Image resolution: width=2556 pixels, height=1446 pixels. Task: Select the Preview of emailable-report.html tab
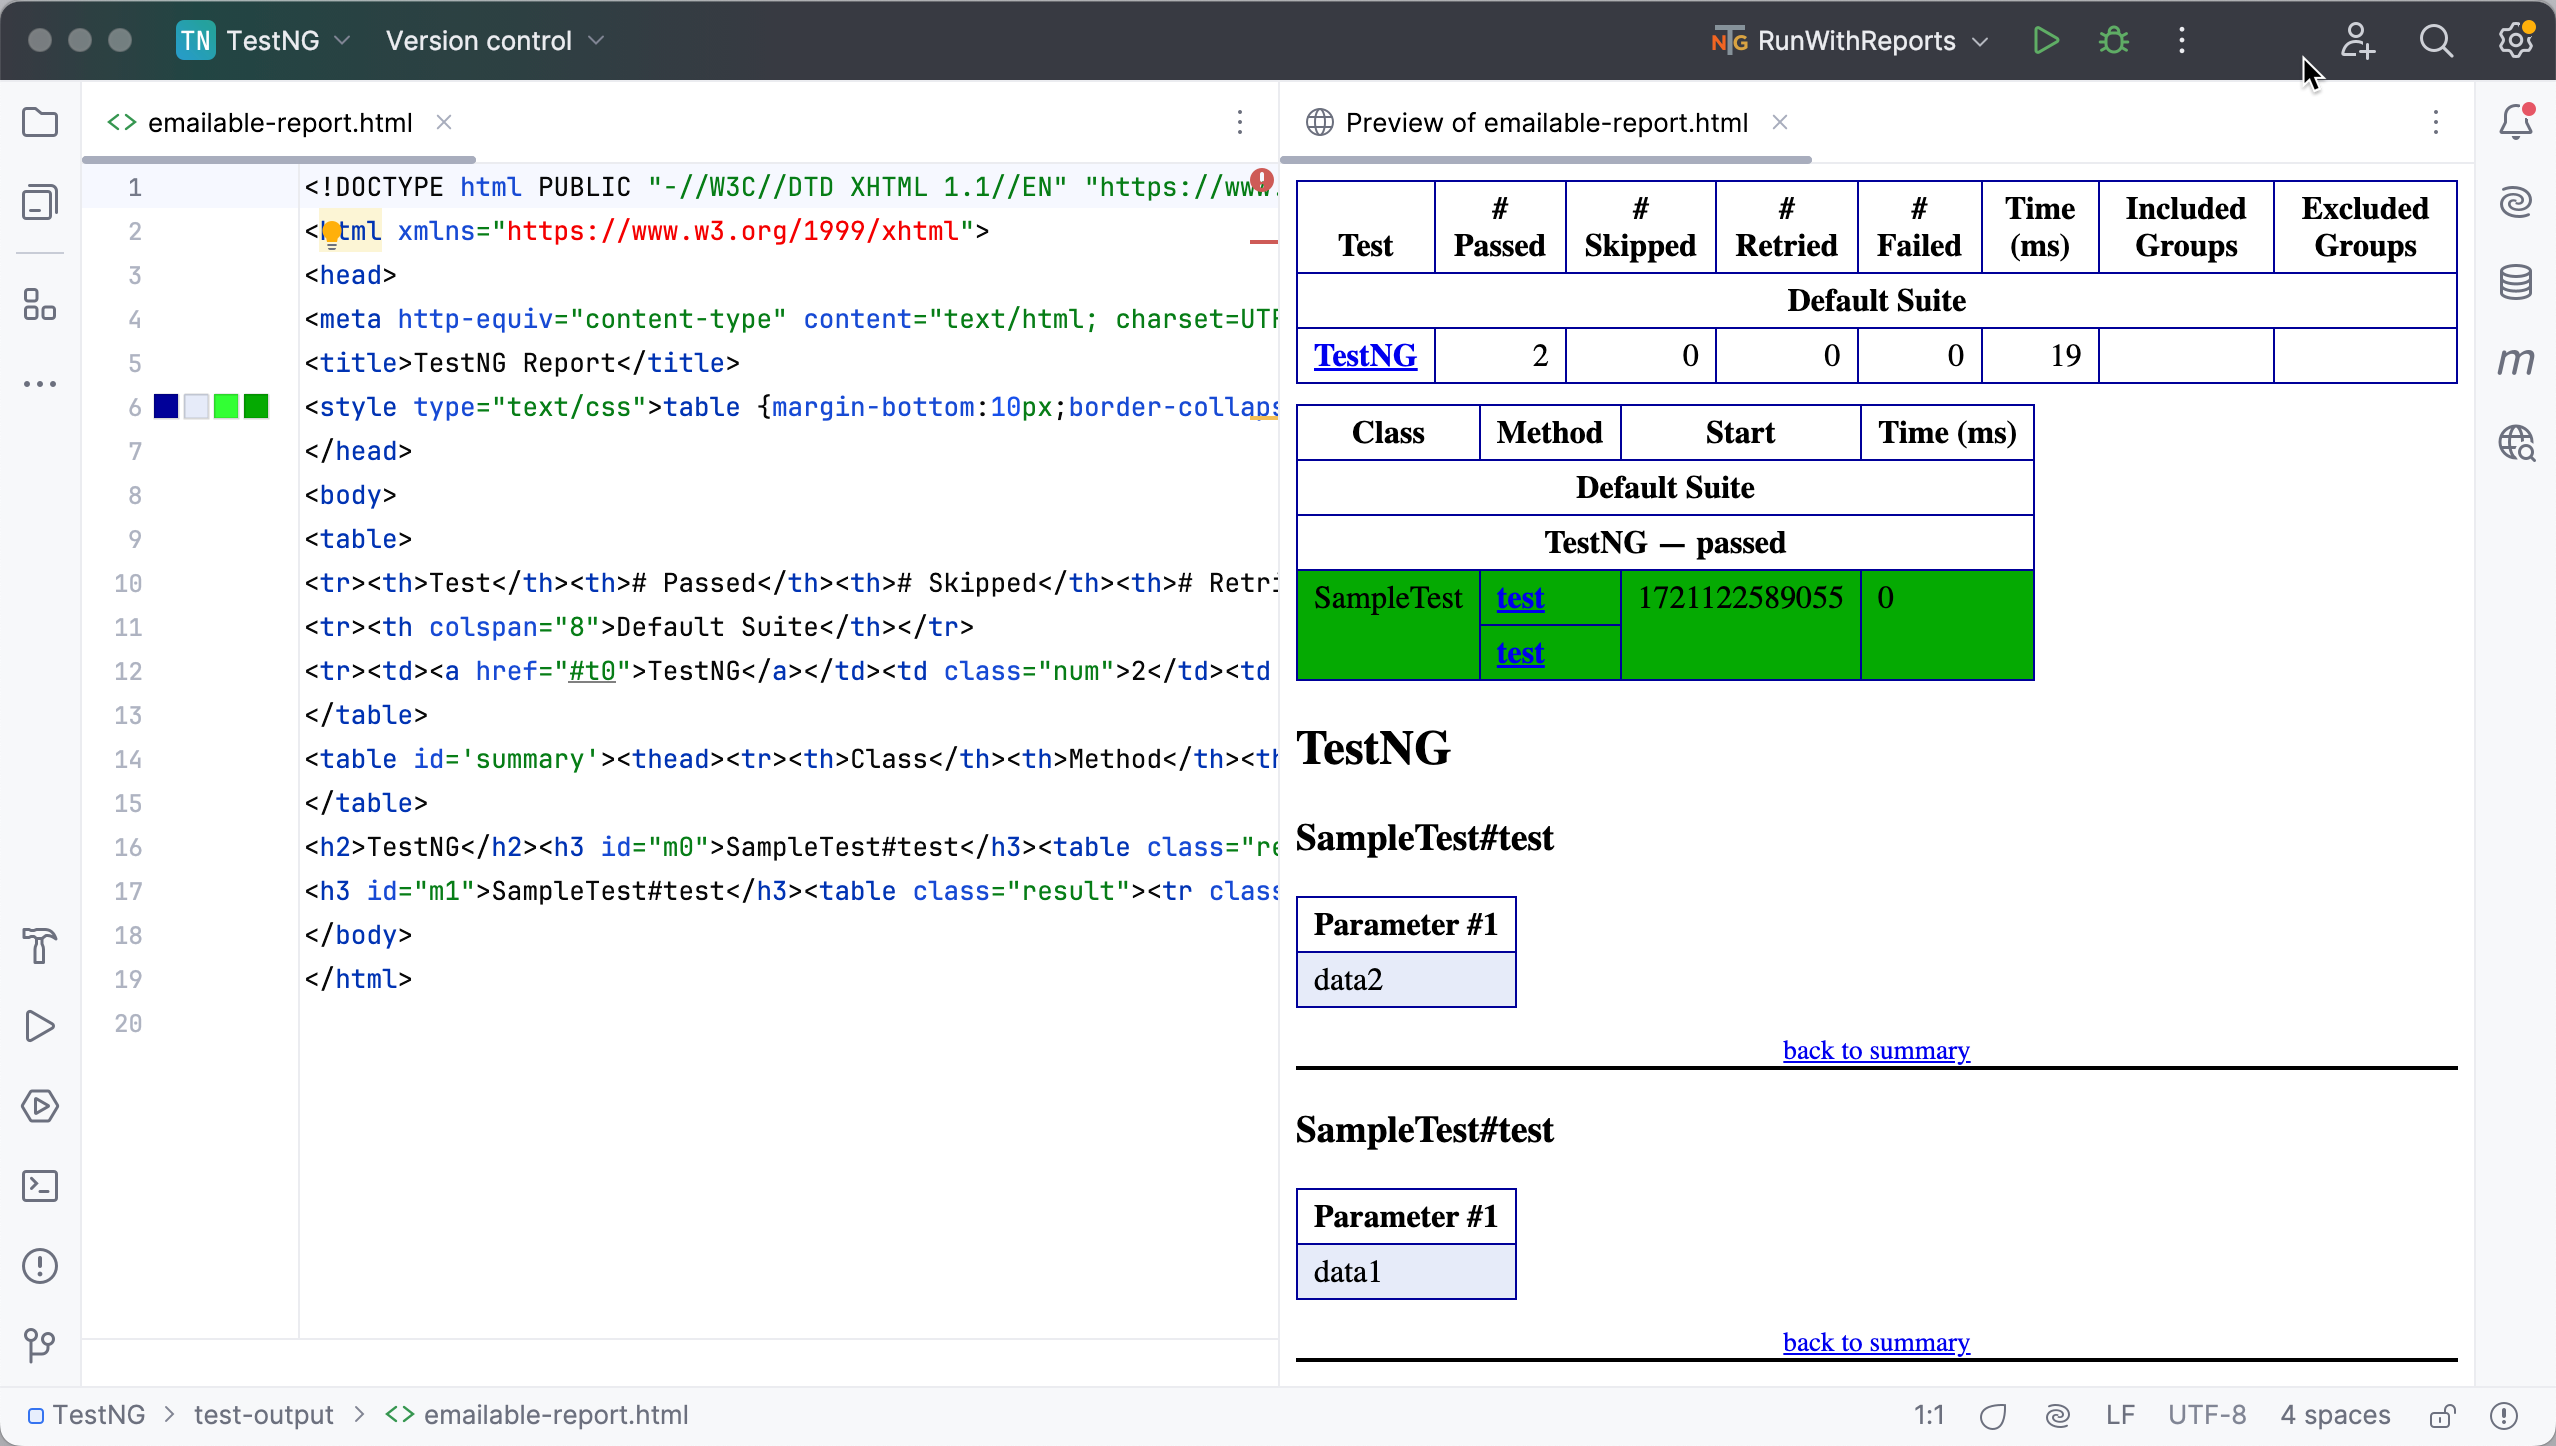coord(1547,122)
